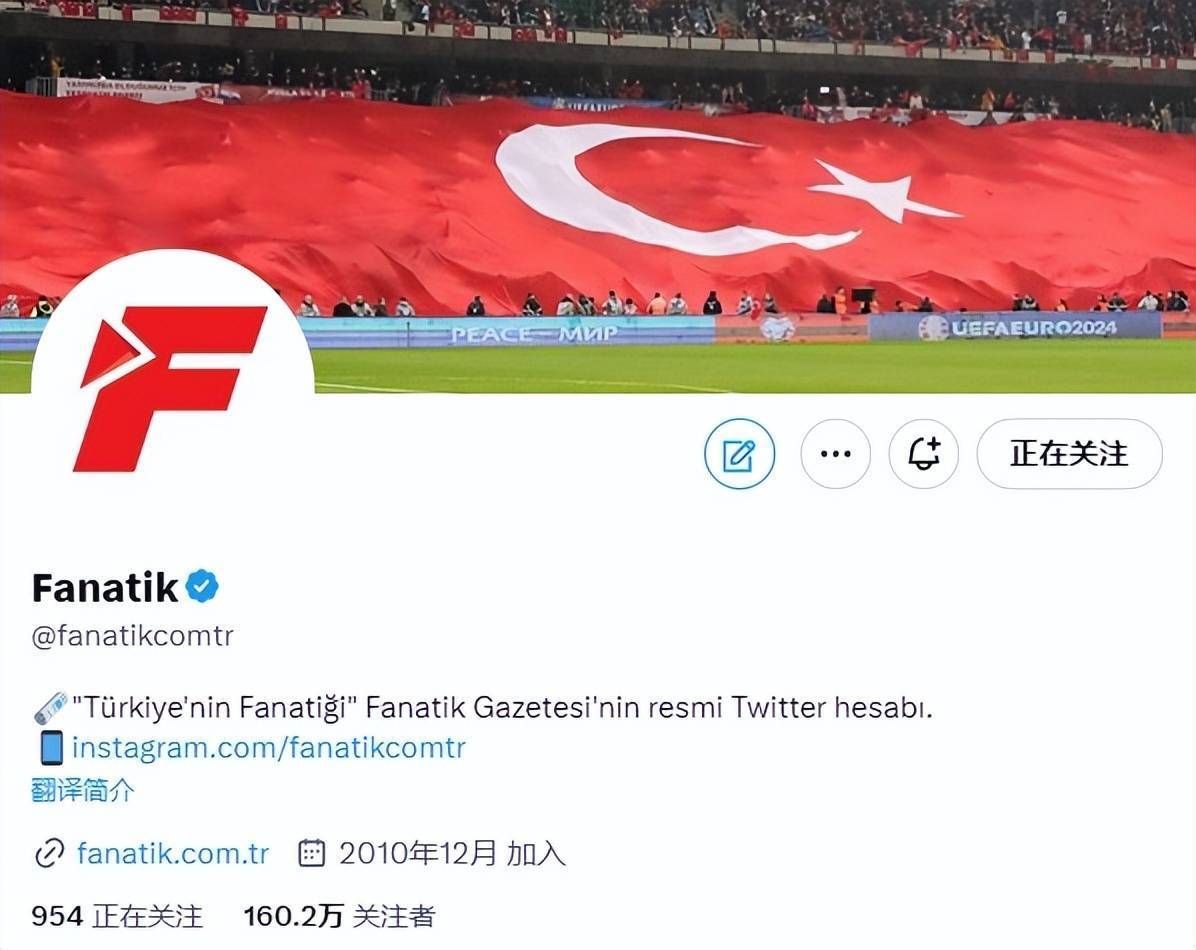Click the chain link icon beside website

coord(50,853)
